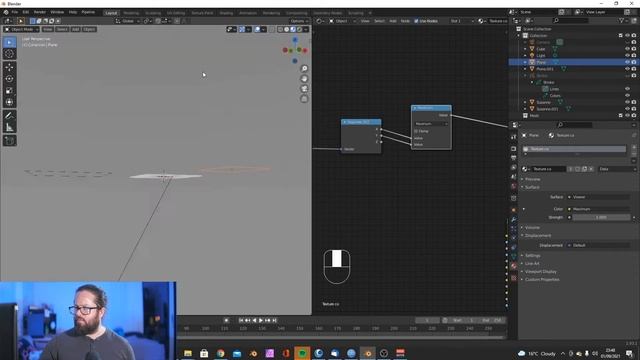Screen dimensions: 640x360
Task: Collapse the Surface panel
Action: click(x=532, y=187)
